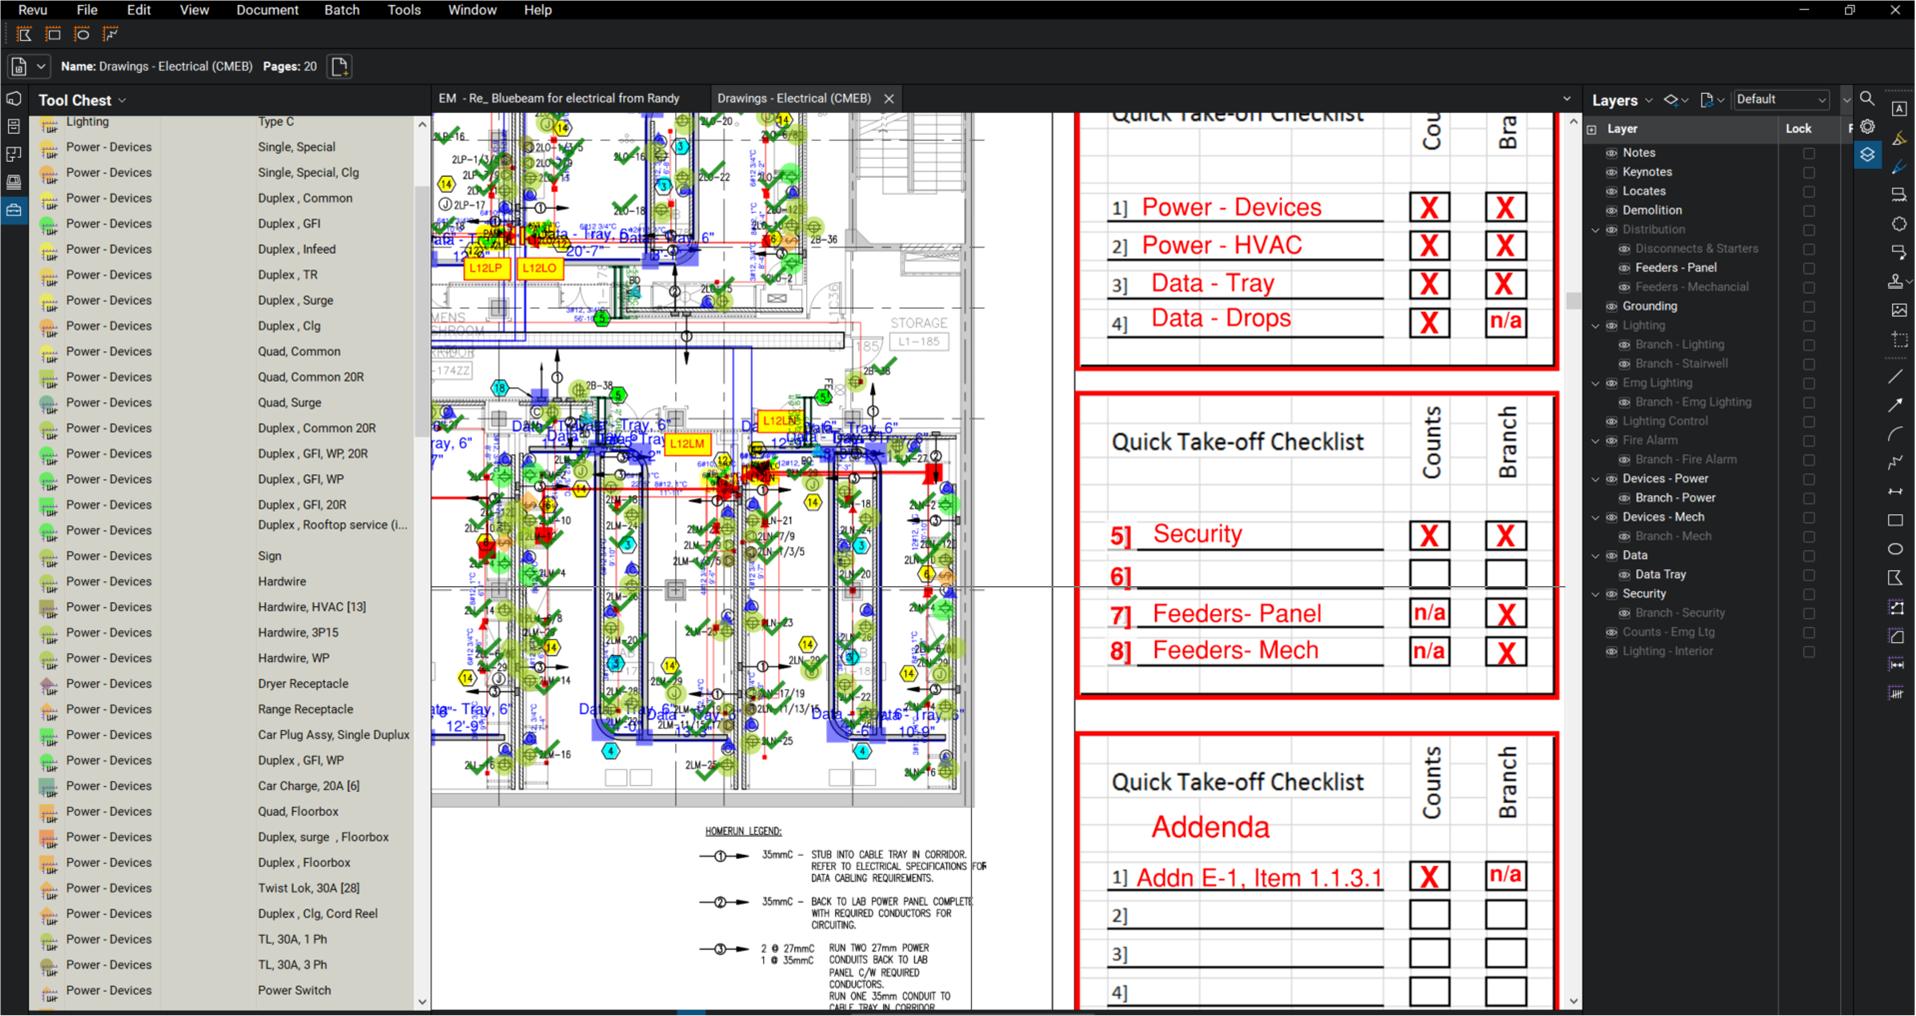Click the Insert Pages button beside Pages: 20
1916x1016 pixels.
[x=339, y=66]
